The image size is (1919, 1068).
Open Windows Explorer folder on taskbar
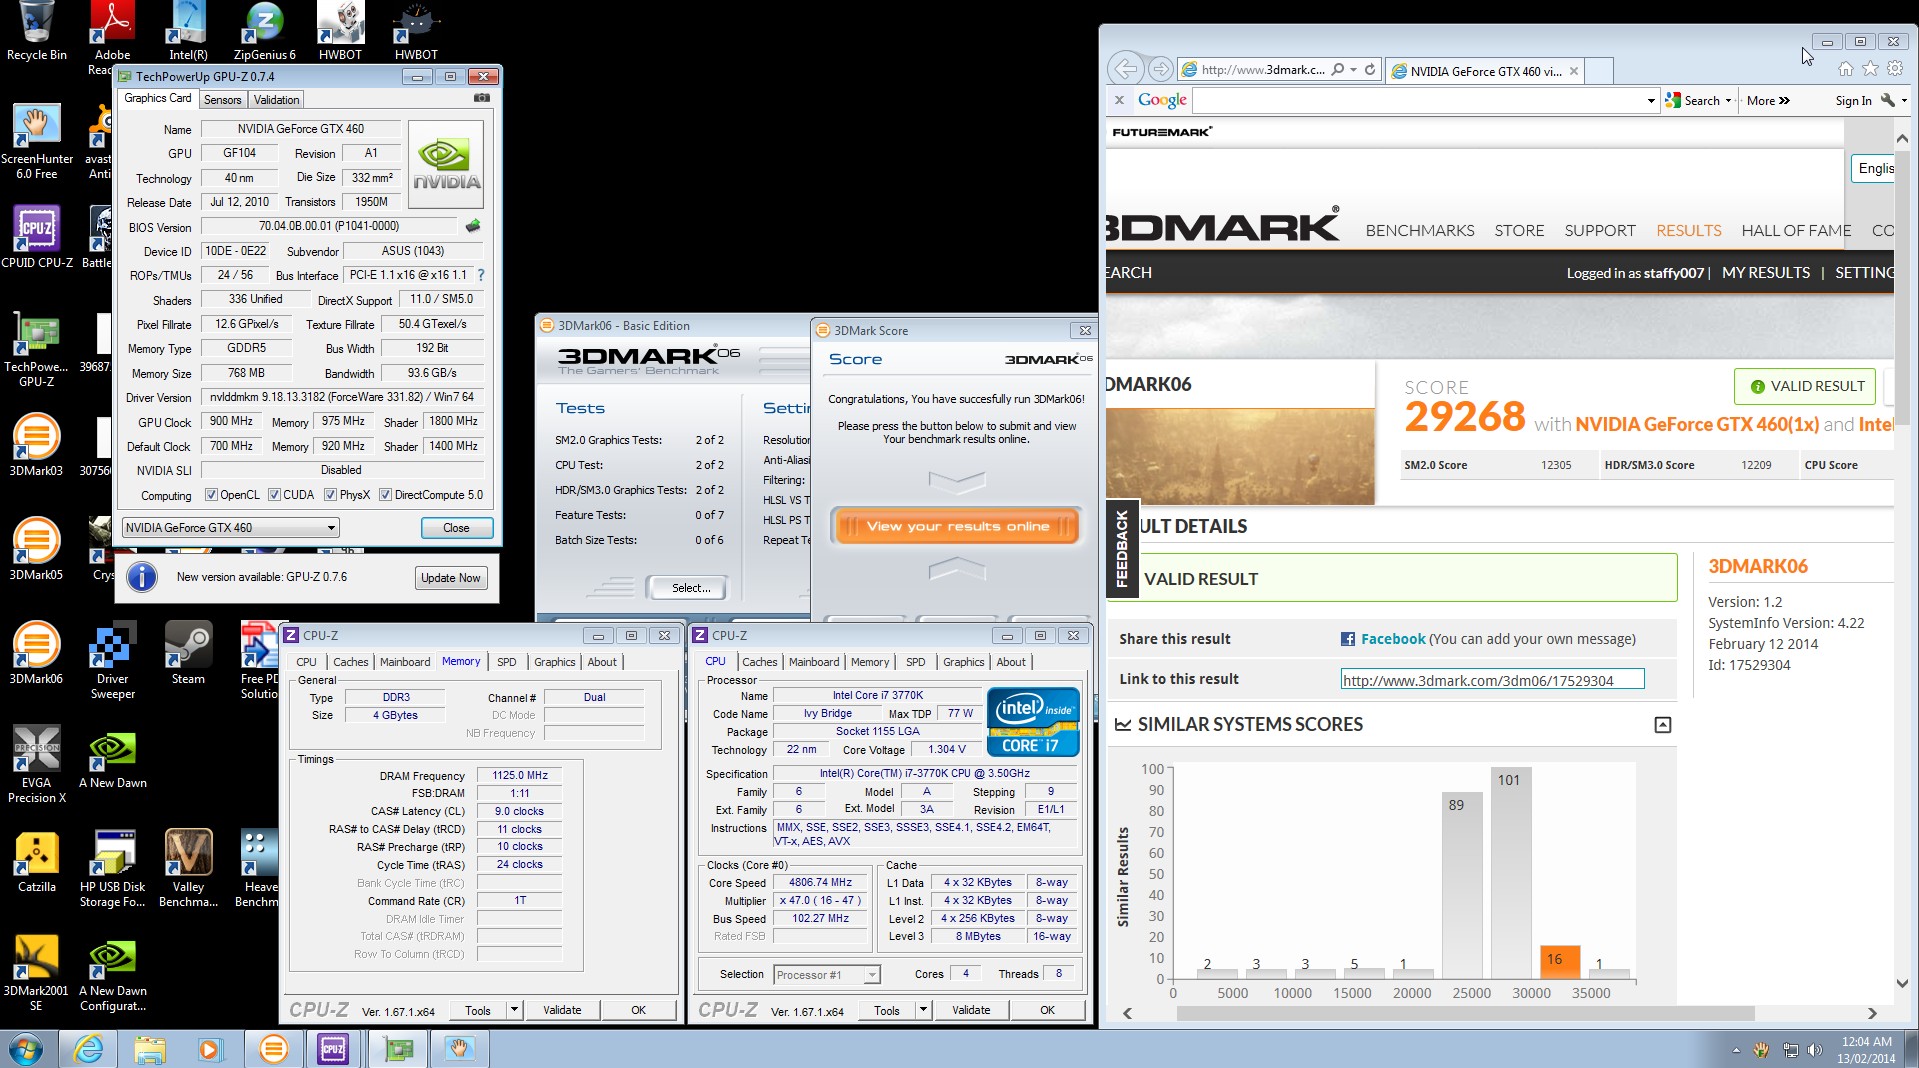(x=150, y=1049)
